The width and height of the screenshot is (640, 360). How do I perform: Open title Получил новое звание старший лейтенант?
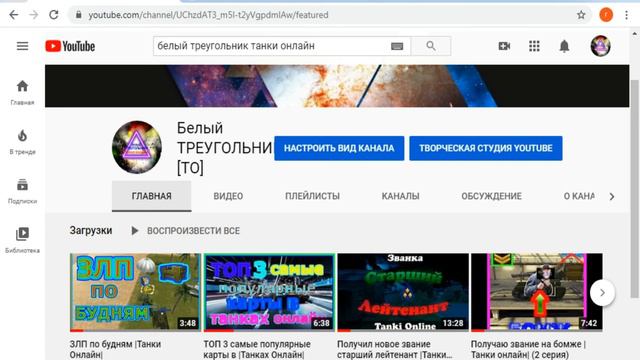coord(394,349)
